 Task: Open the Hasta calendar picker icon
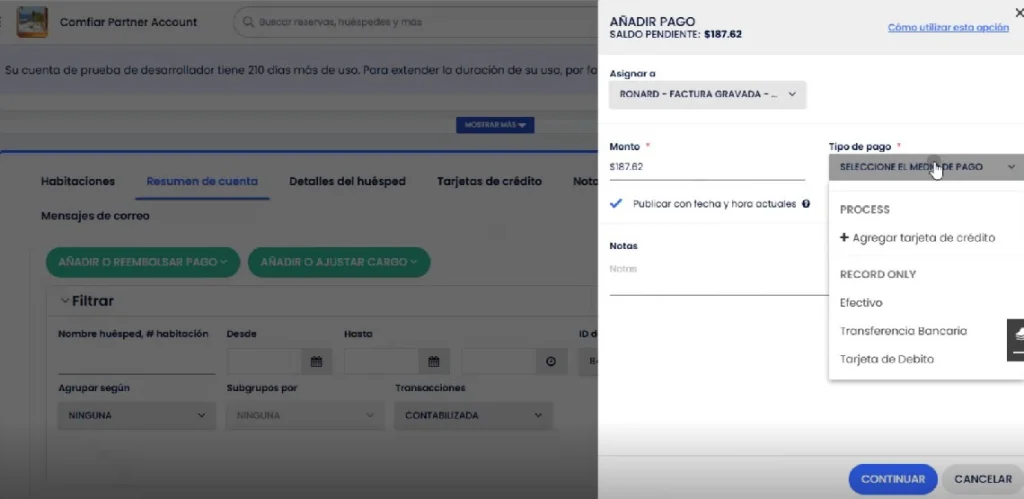point(433,361)
